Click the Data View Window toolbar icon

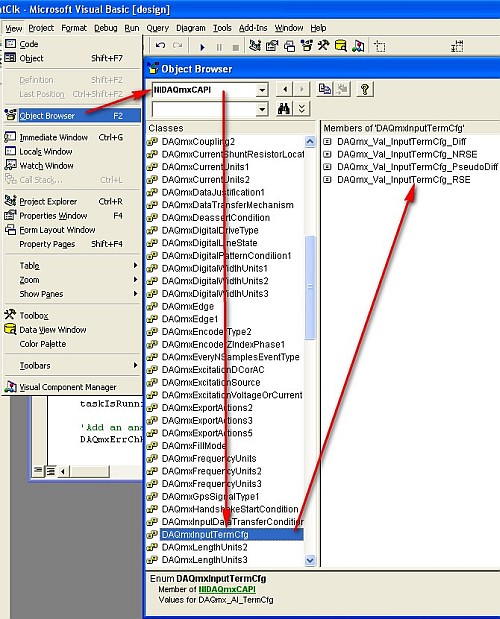(x=341, y=46)
